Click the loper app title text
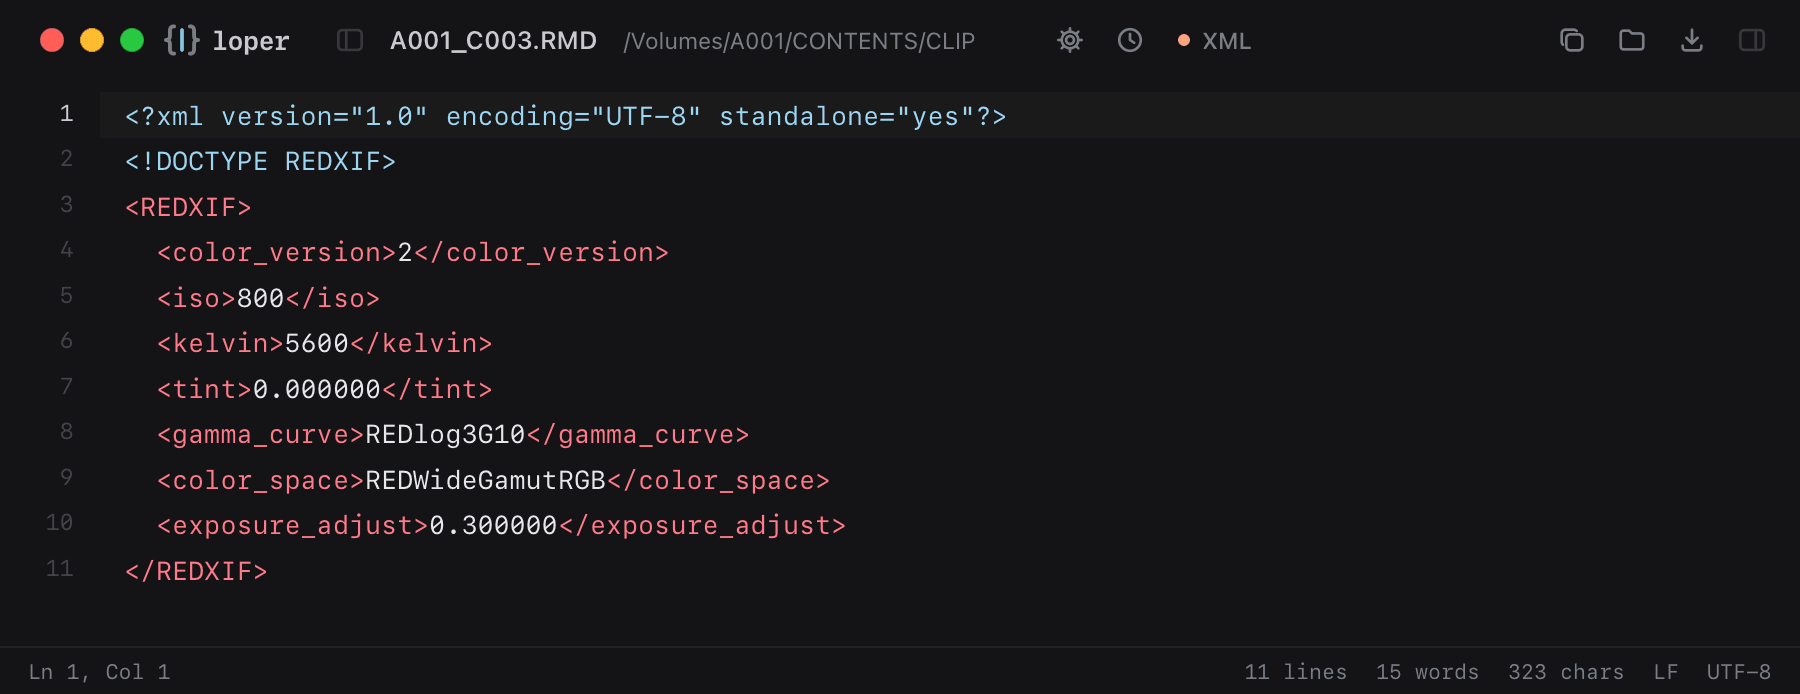Viewport: 1800px width, 694px height. coord(250,41)
